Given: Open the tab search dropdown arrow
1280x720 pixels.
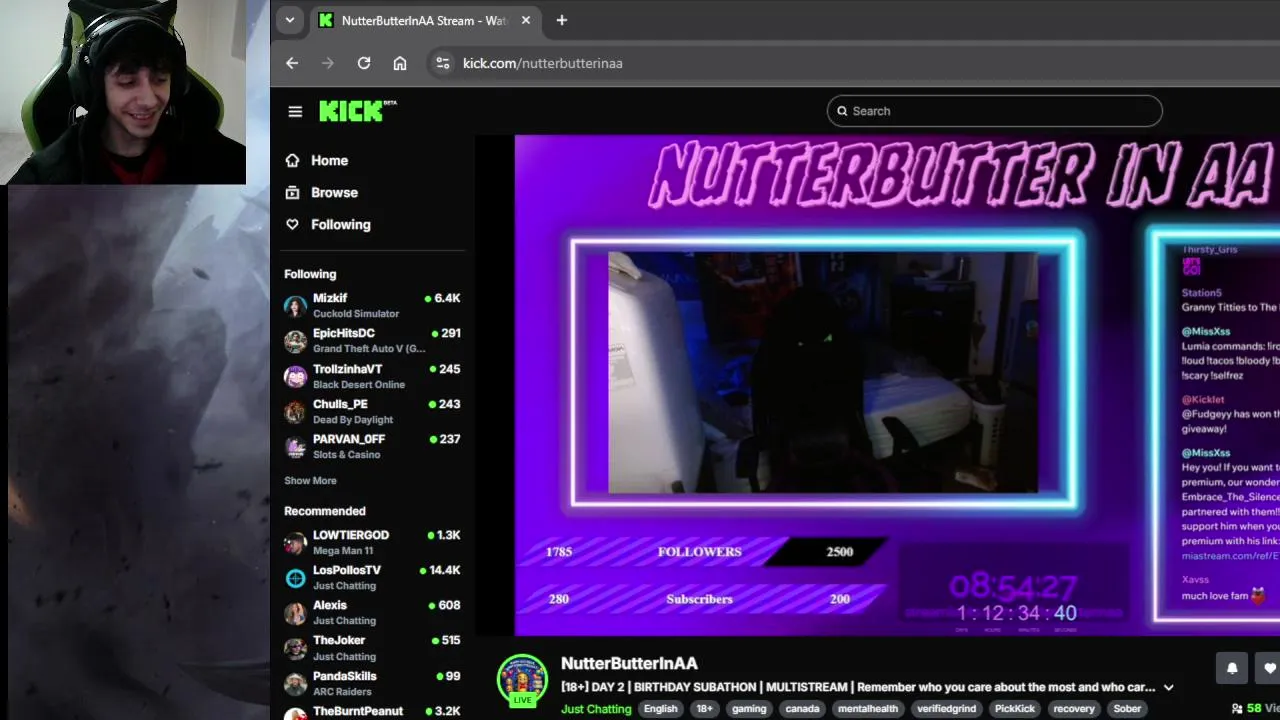Looking at the screenshot, I should tap(290, 20).
